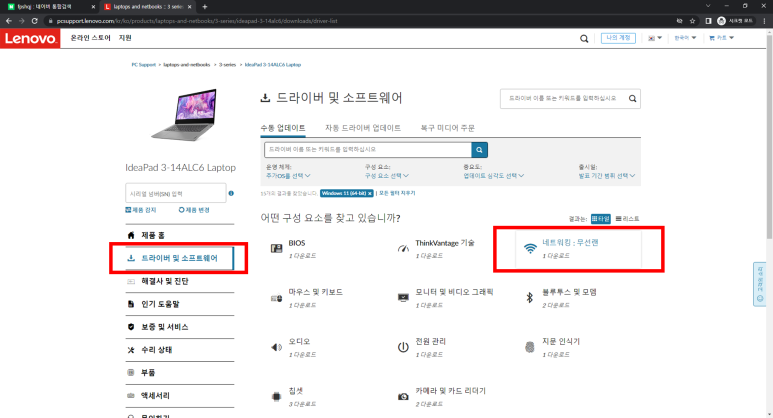Click the Chrome profile avatar

coord(721,21)
